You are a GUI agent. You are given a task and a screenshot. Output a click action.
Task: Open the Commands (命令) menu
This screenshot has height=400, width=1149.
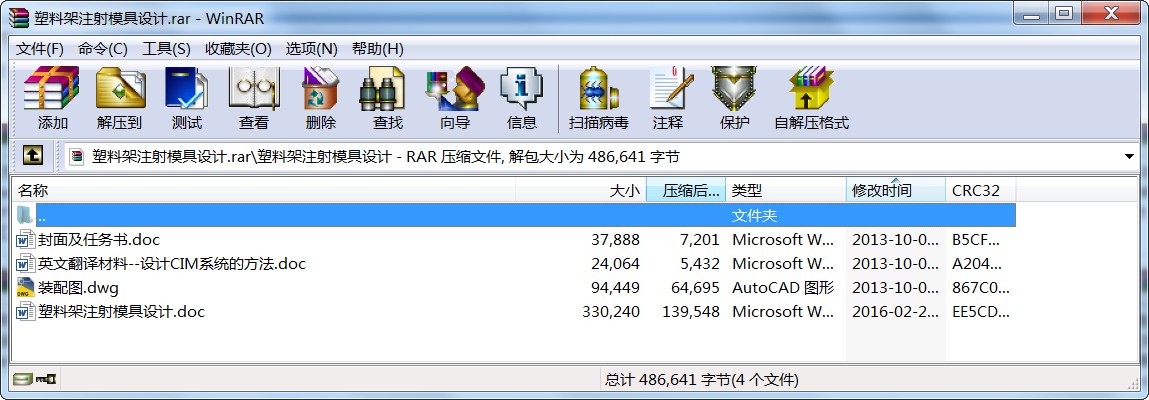(x=103, y=49)
